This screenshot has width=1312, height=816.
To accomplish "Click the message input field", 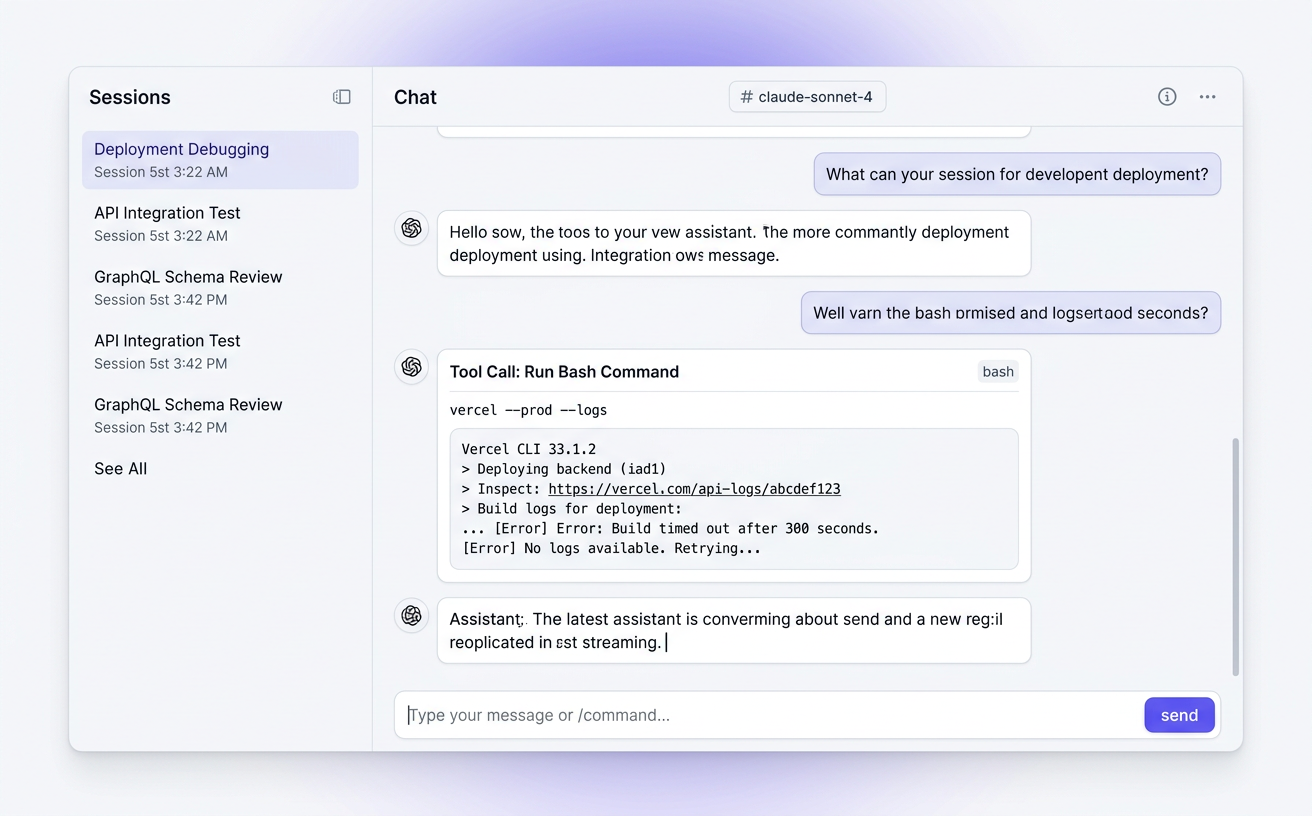I will pyautogui.click(x=700, y=715).
